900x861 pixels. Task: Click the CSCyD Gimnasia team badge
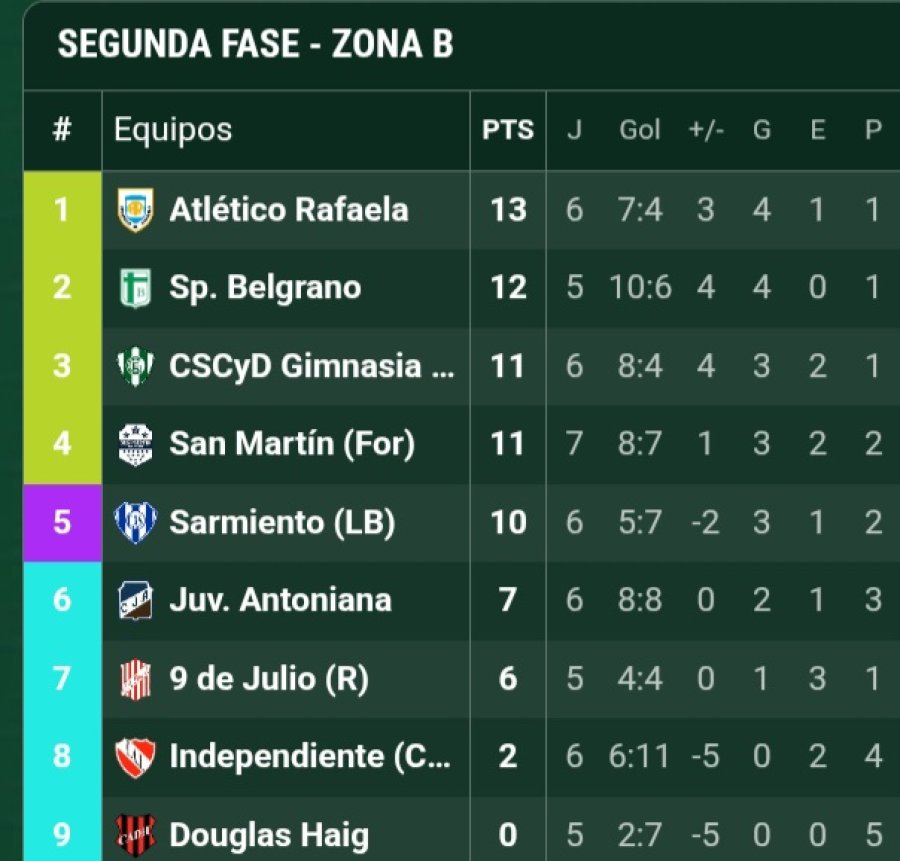tap(135, 366)
